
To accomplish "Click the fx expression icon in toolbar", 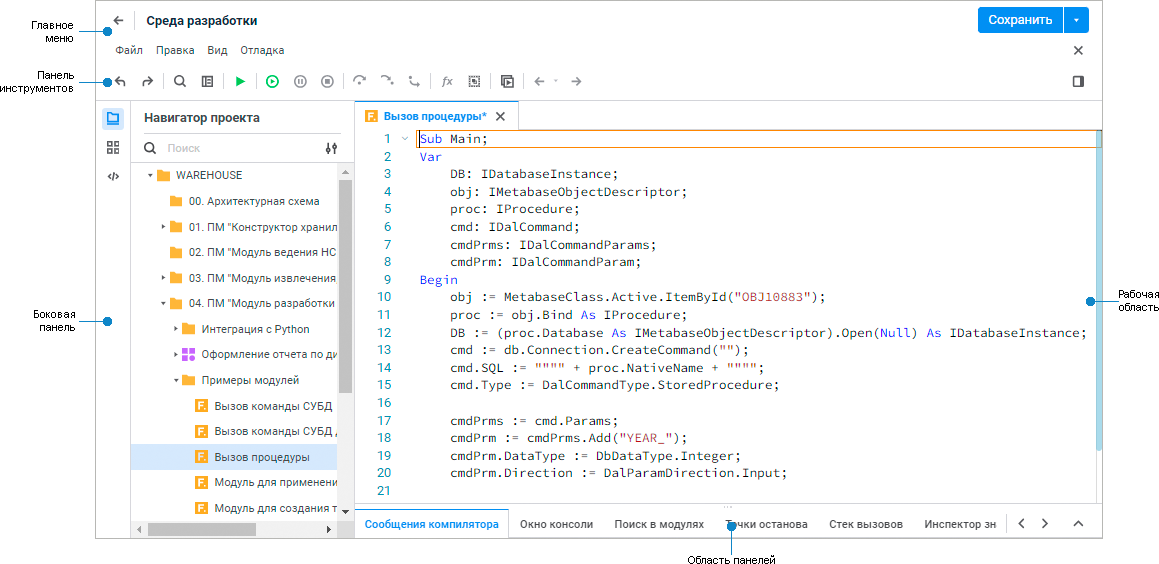I will 447,81.
